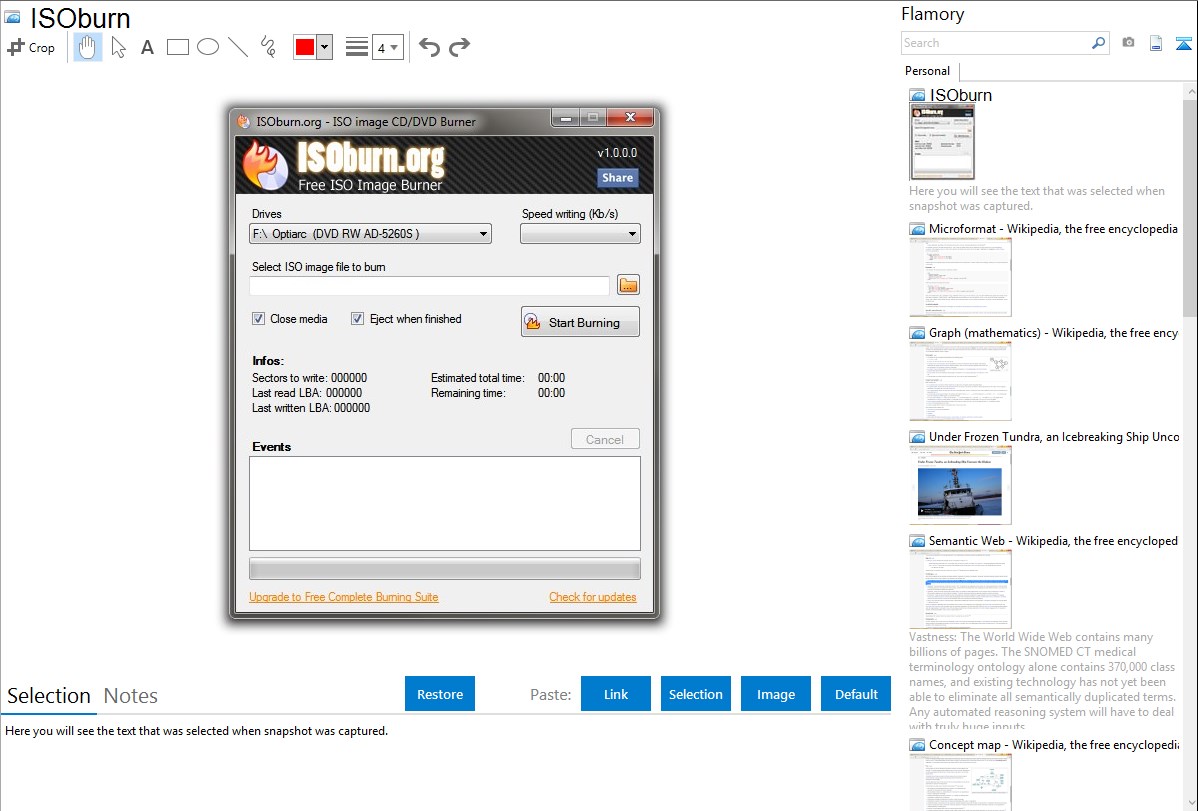Activate the hand pan tool
Screen dimensions: 1198x811
tap(87, 47)
